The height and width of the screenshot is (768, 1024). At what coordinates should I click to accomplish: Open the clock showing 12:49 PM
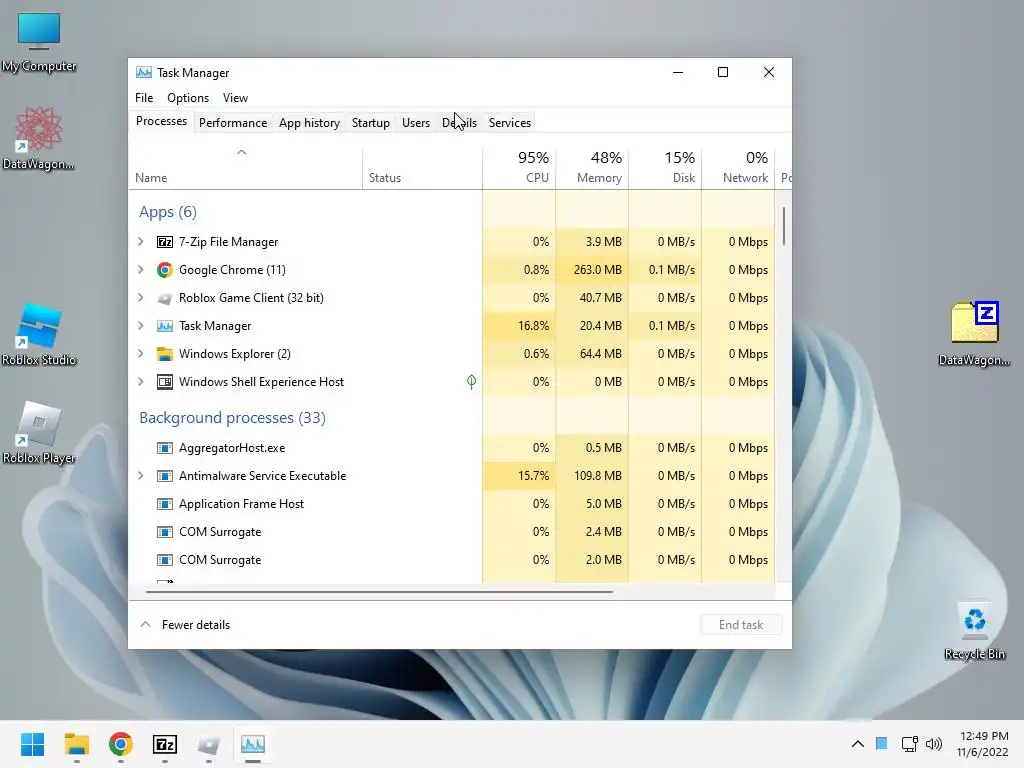(983, 744)
